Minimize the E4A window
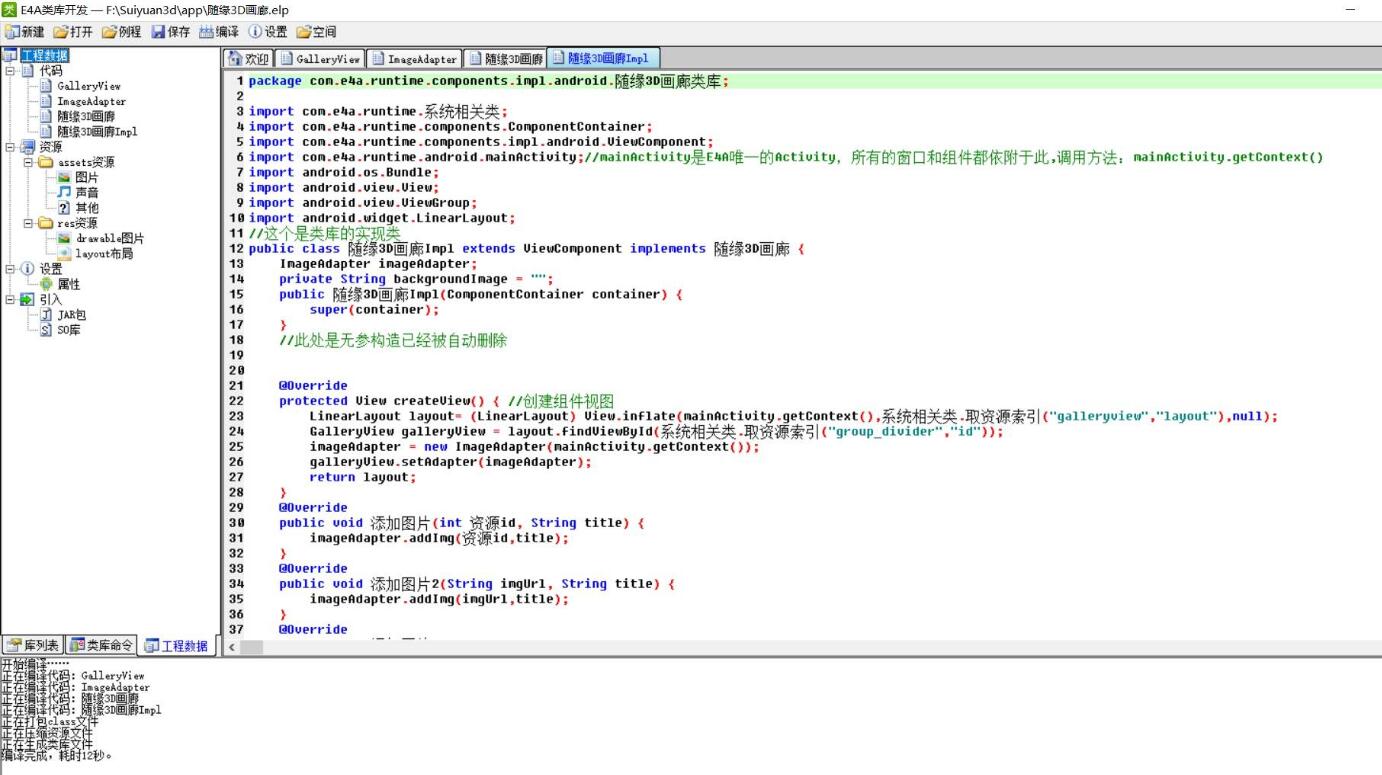Screen dimensions: 1382x775 1349,9
